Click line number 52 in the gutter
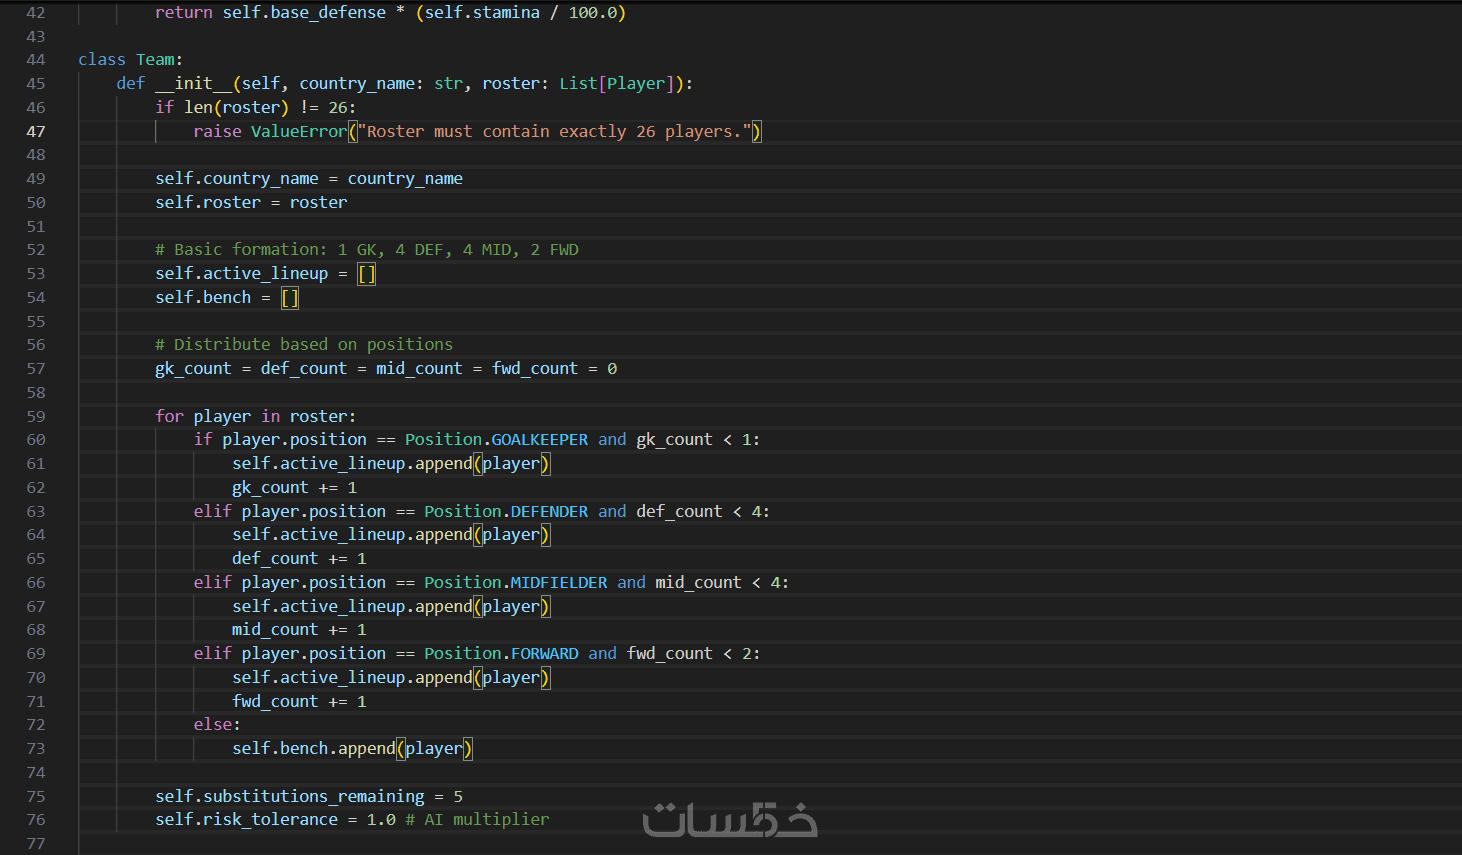Viewport: 1462px width, 855px height. pyautogui.click(x=36, y=250)
